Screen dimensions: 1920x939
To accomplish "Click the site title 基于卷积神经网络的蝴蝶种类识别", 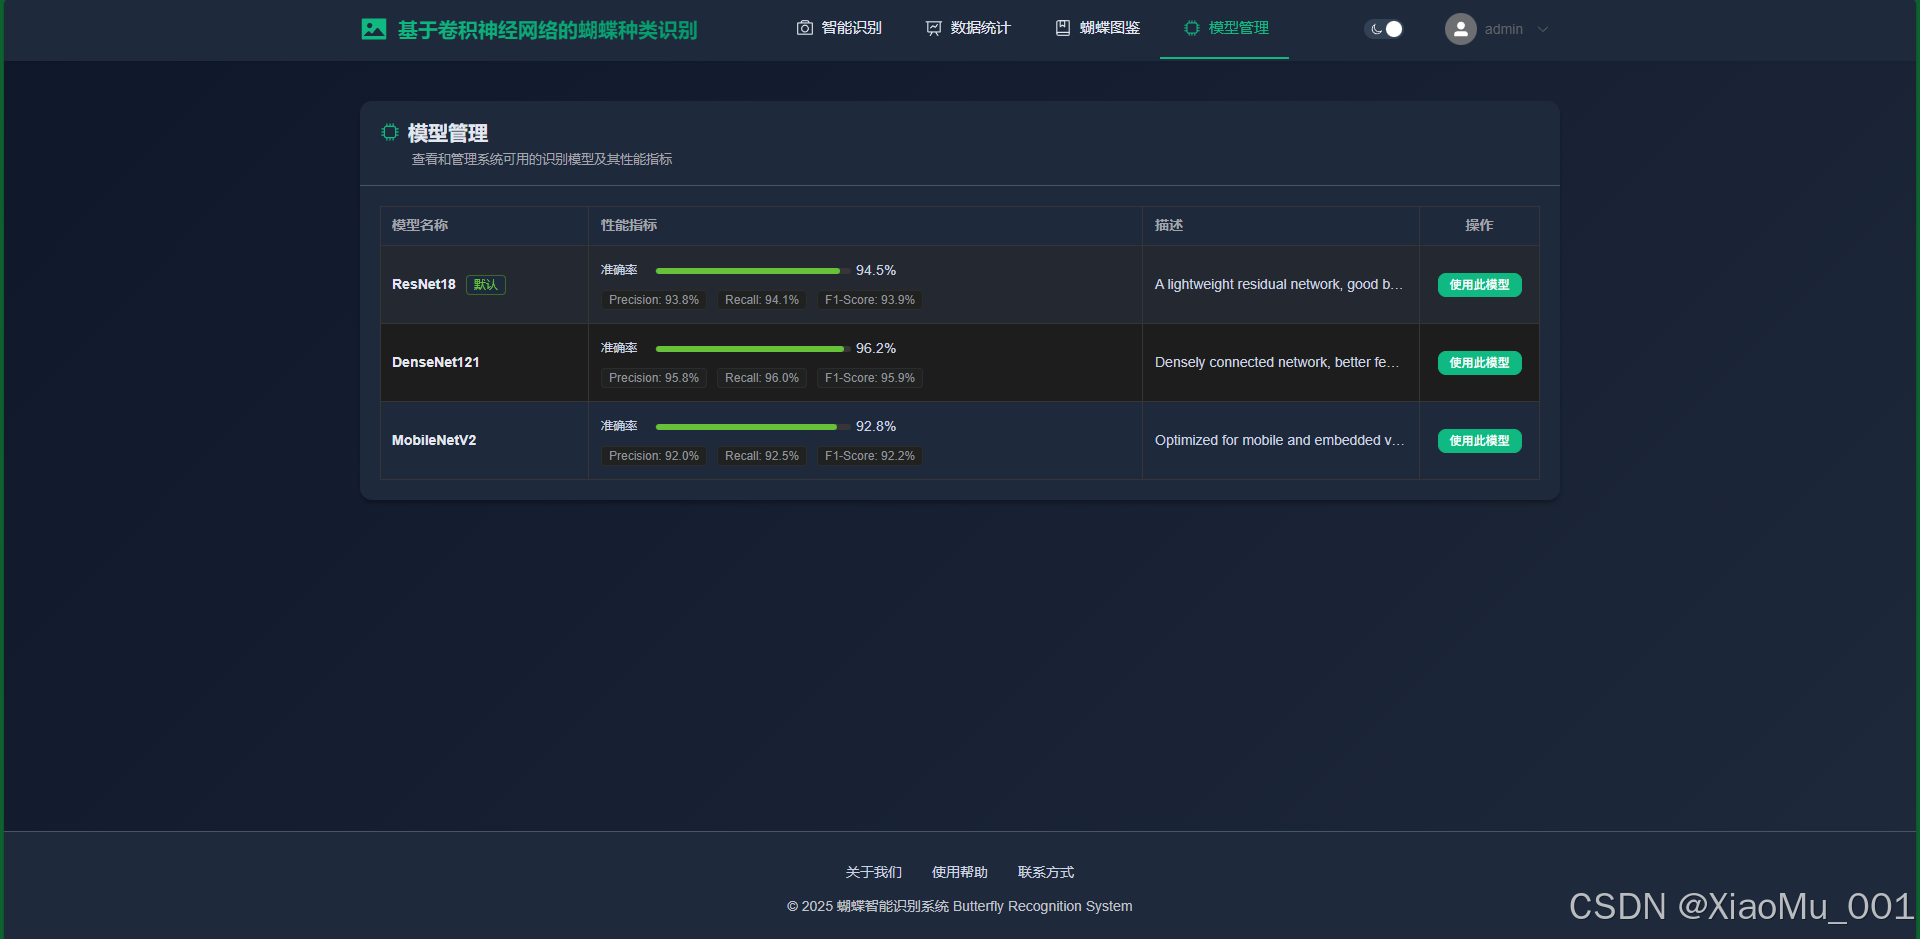I will (547, 30).
